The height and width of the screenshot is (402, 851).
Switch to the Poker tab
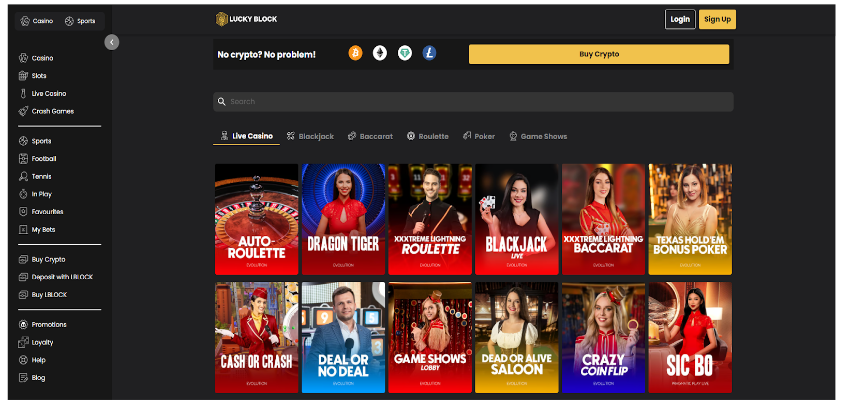pyautogui.click(x=479, y=136)
